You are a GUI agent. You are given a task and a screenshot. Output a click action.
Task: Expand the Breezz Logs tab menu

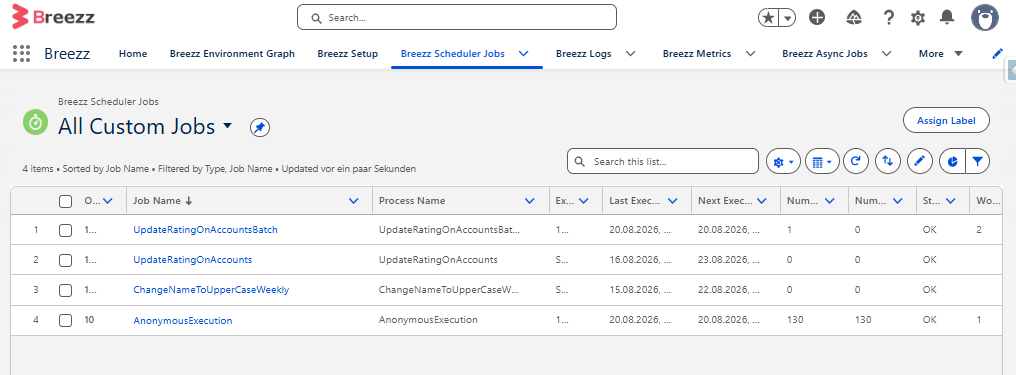[630, 54]
